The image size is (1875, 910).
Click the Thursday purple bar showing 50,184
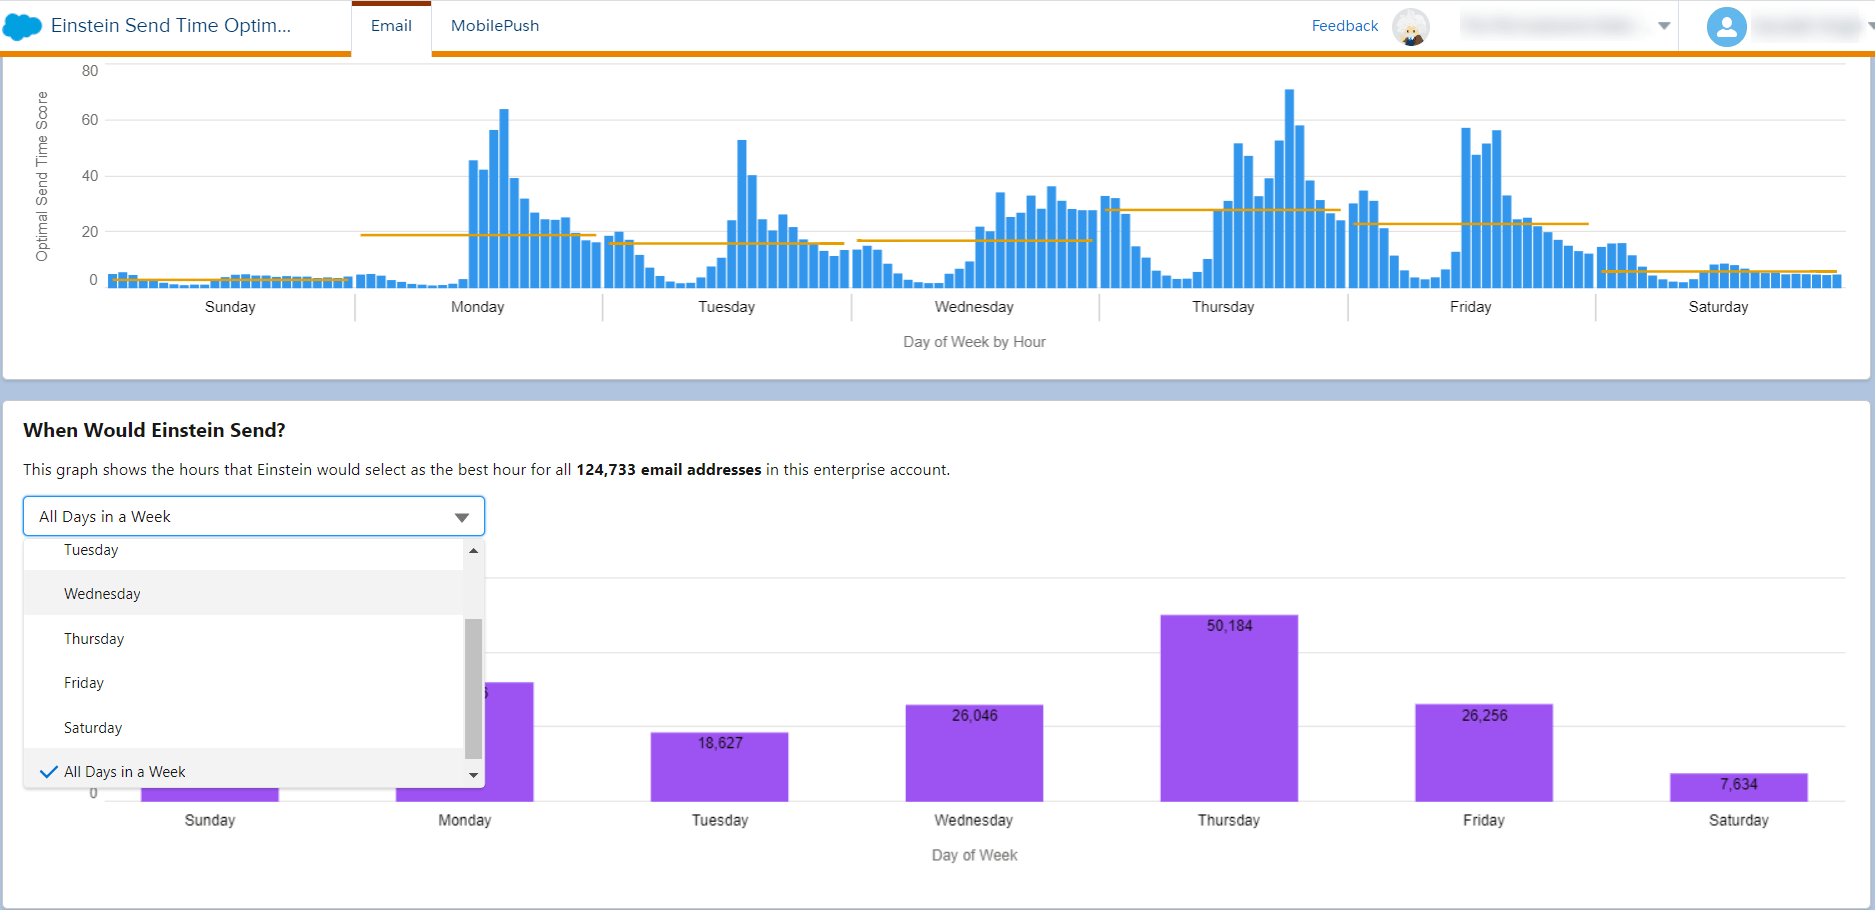tap(1229, 708)
